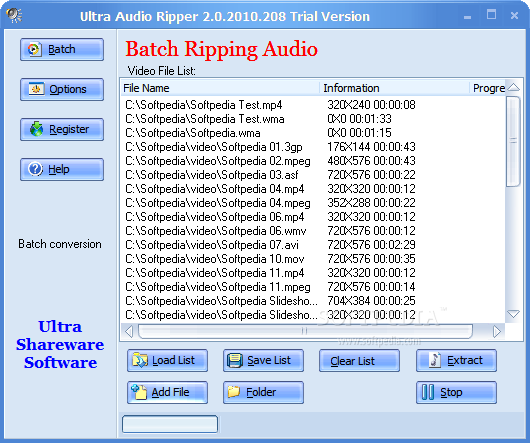The image size is (530, 443).
Task: Add File to the list
Action: pyautogui.click(x=167, y=392)
